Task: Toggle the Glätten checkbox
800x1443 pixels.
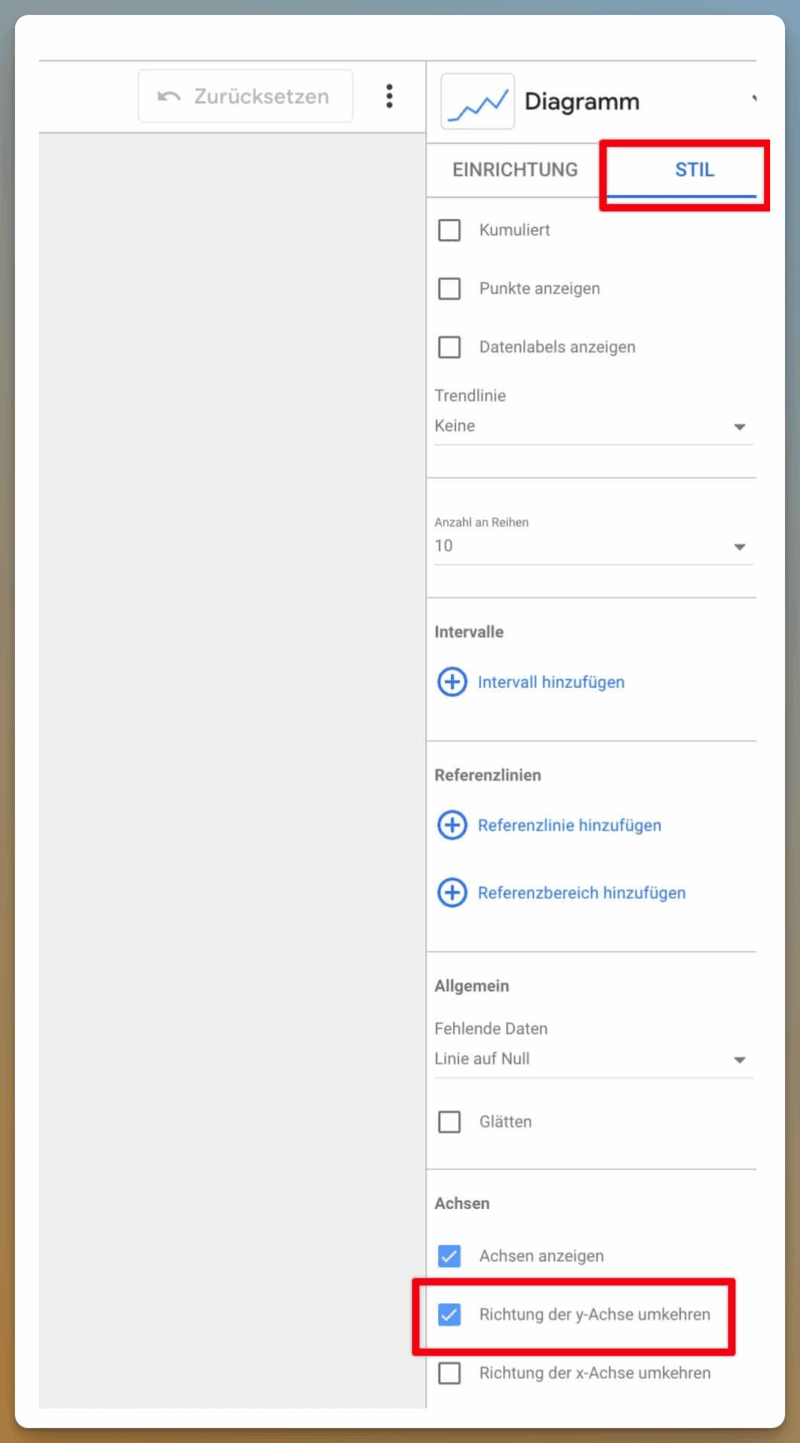Action: (x=450, y=1122)
